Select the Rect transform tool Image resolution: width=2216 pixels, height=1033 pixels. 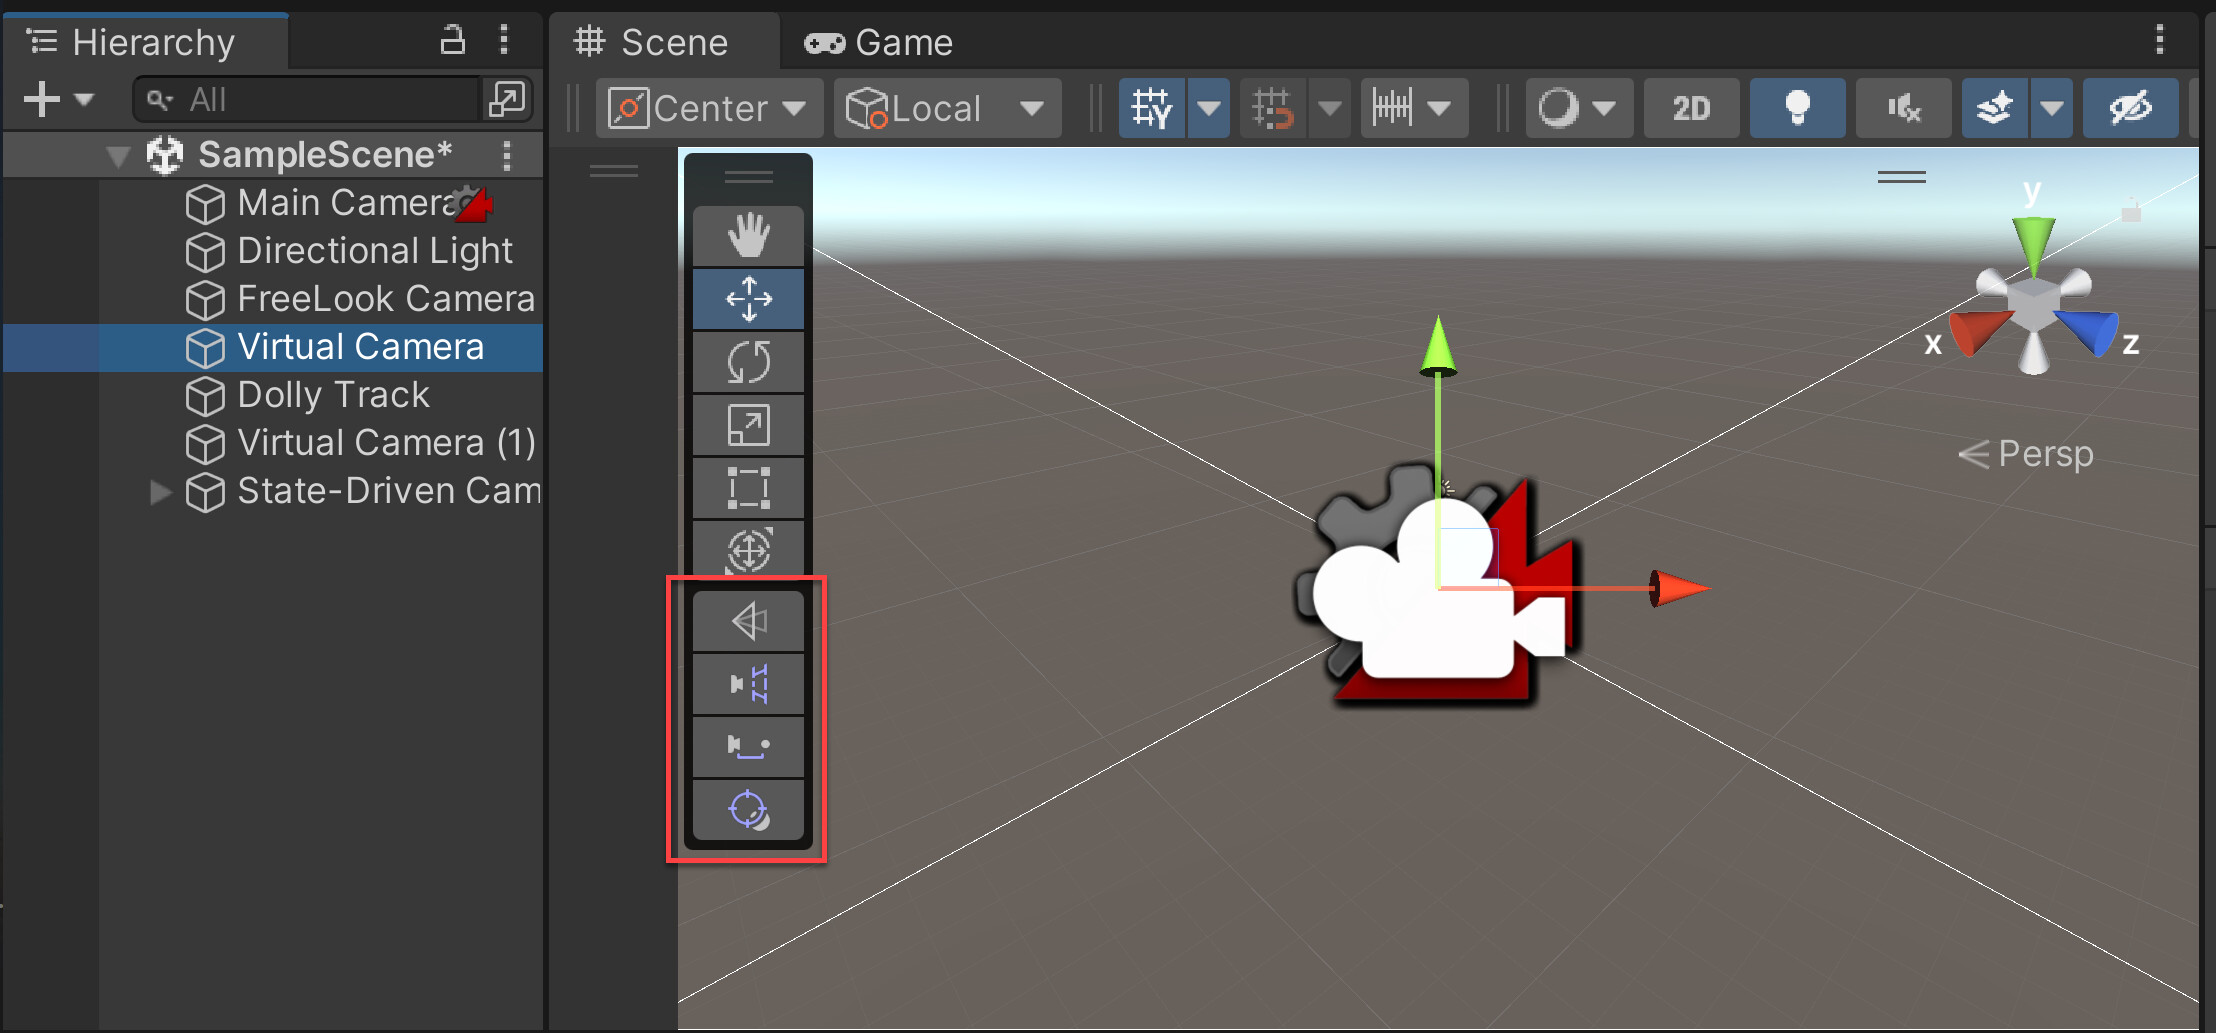coord(748,487)
